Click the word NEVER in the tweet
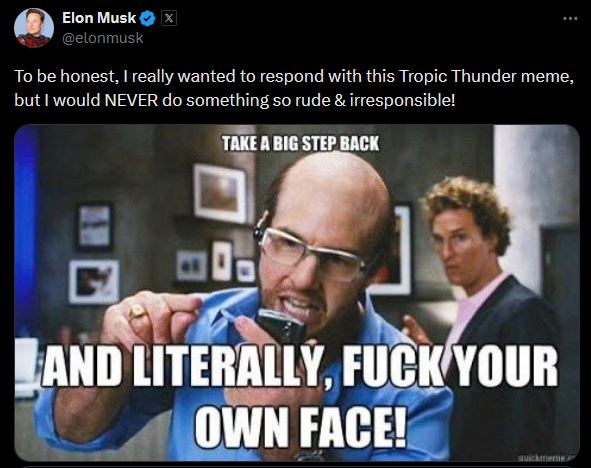Viewport: 591px width, 468px height. click(x=131, y=100)
